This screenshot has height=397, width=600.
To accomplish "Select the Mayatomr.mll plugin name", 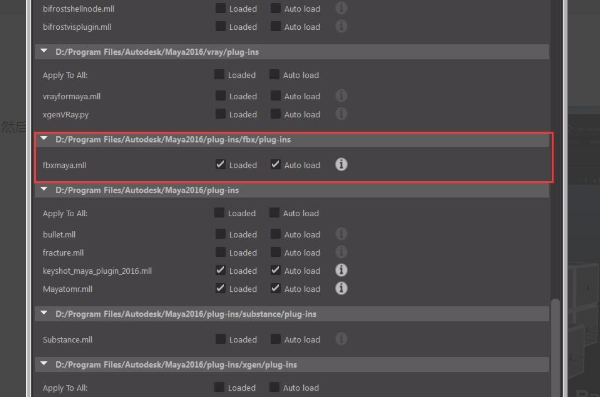I will coord(67,289).
